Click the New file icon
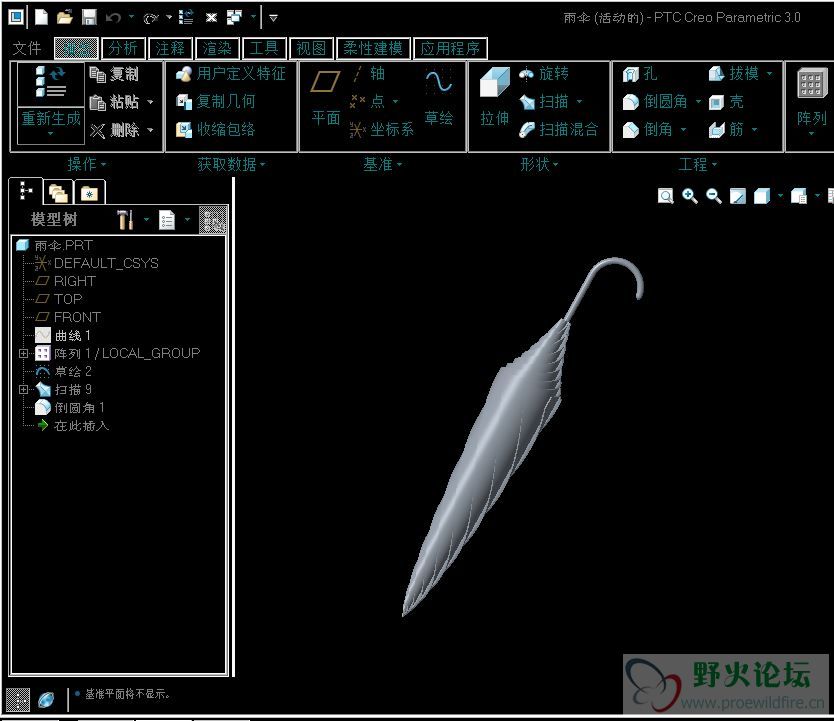Image resolution: width=834 pixels, height=721 pixels. 41,18
